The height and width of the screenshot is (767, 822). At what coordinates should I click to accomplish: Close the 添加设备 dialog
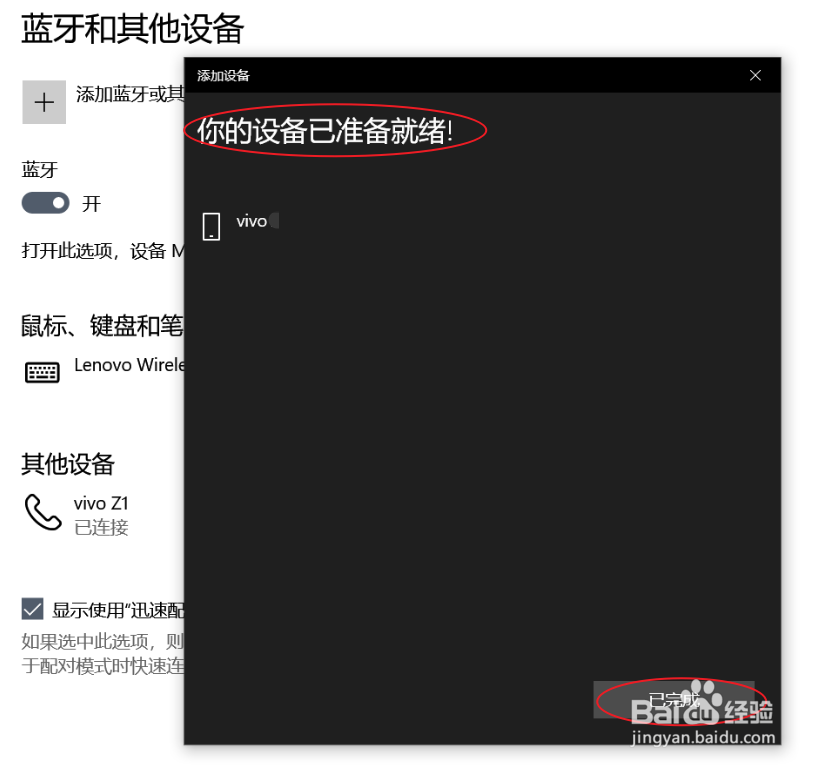[755, 75]
